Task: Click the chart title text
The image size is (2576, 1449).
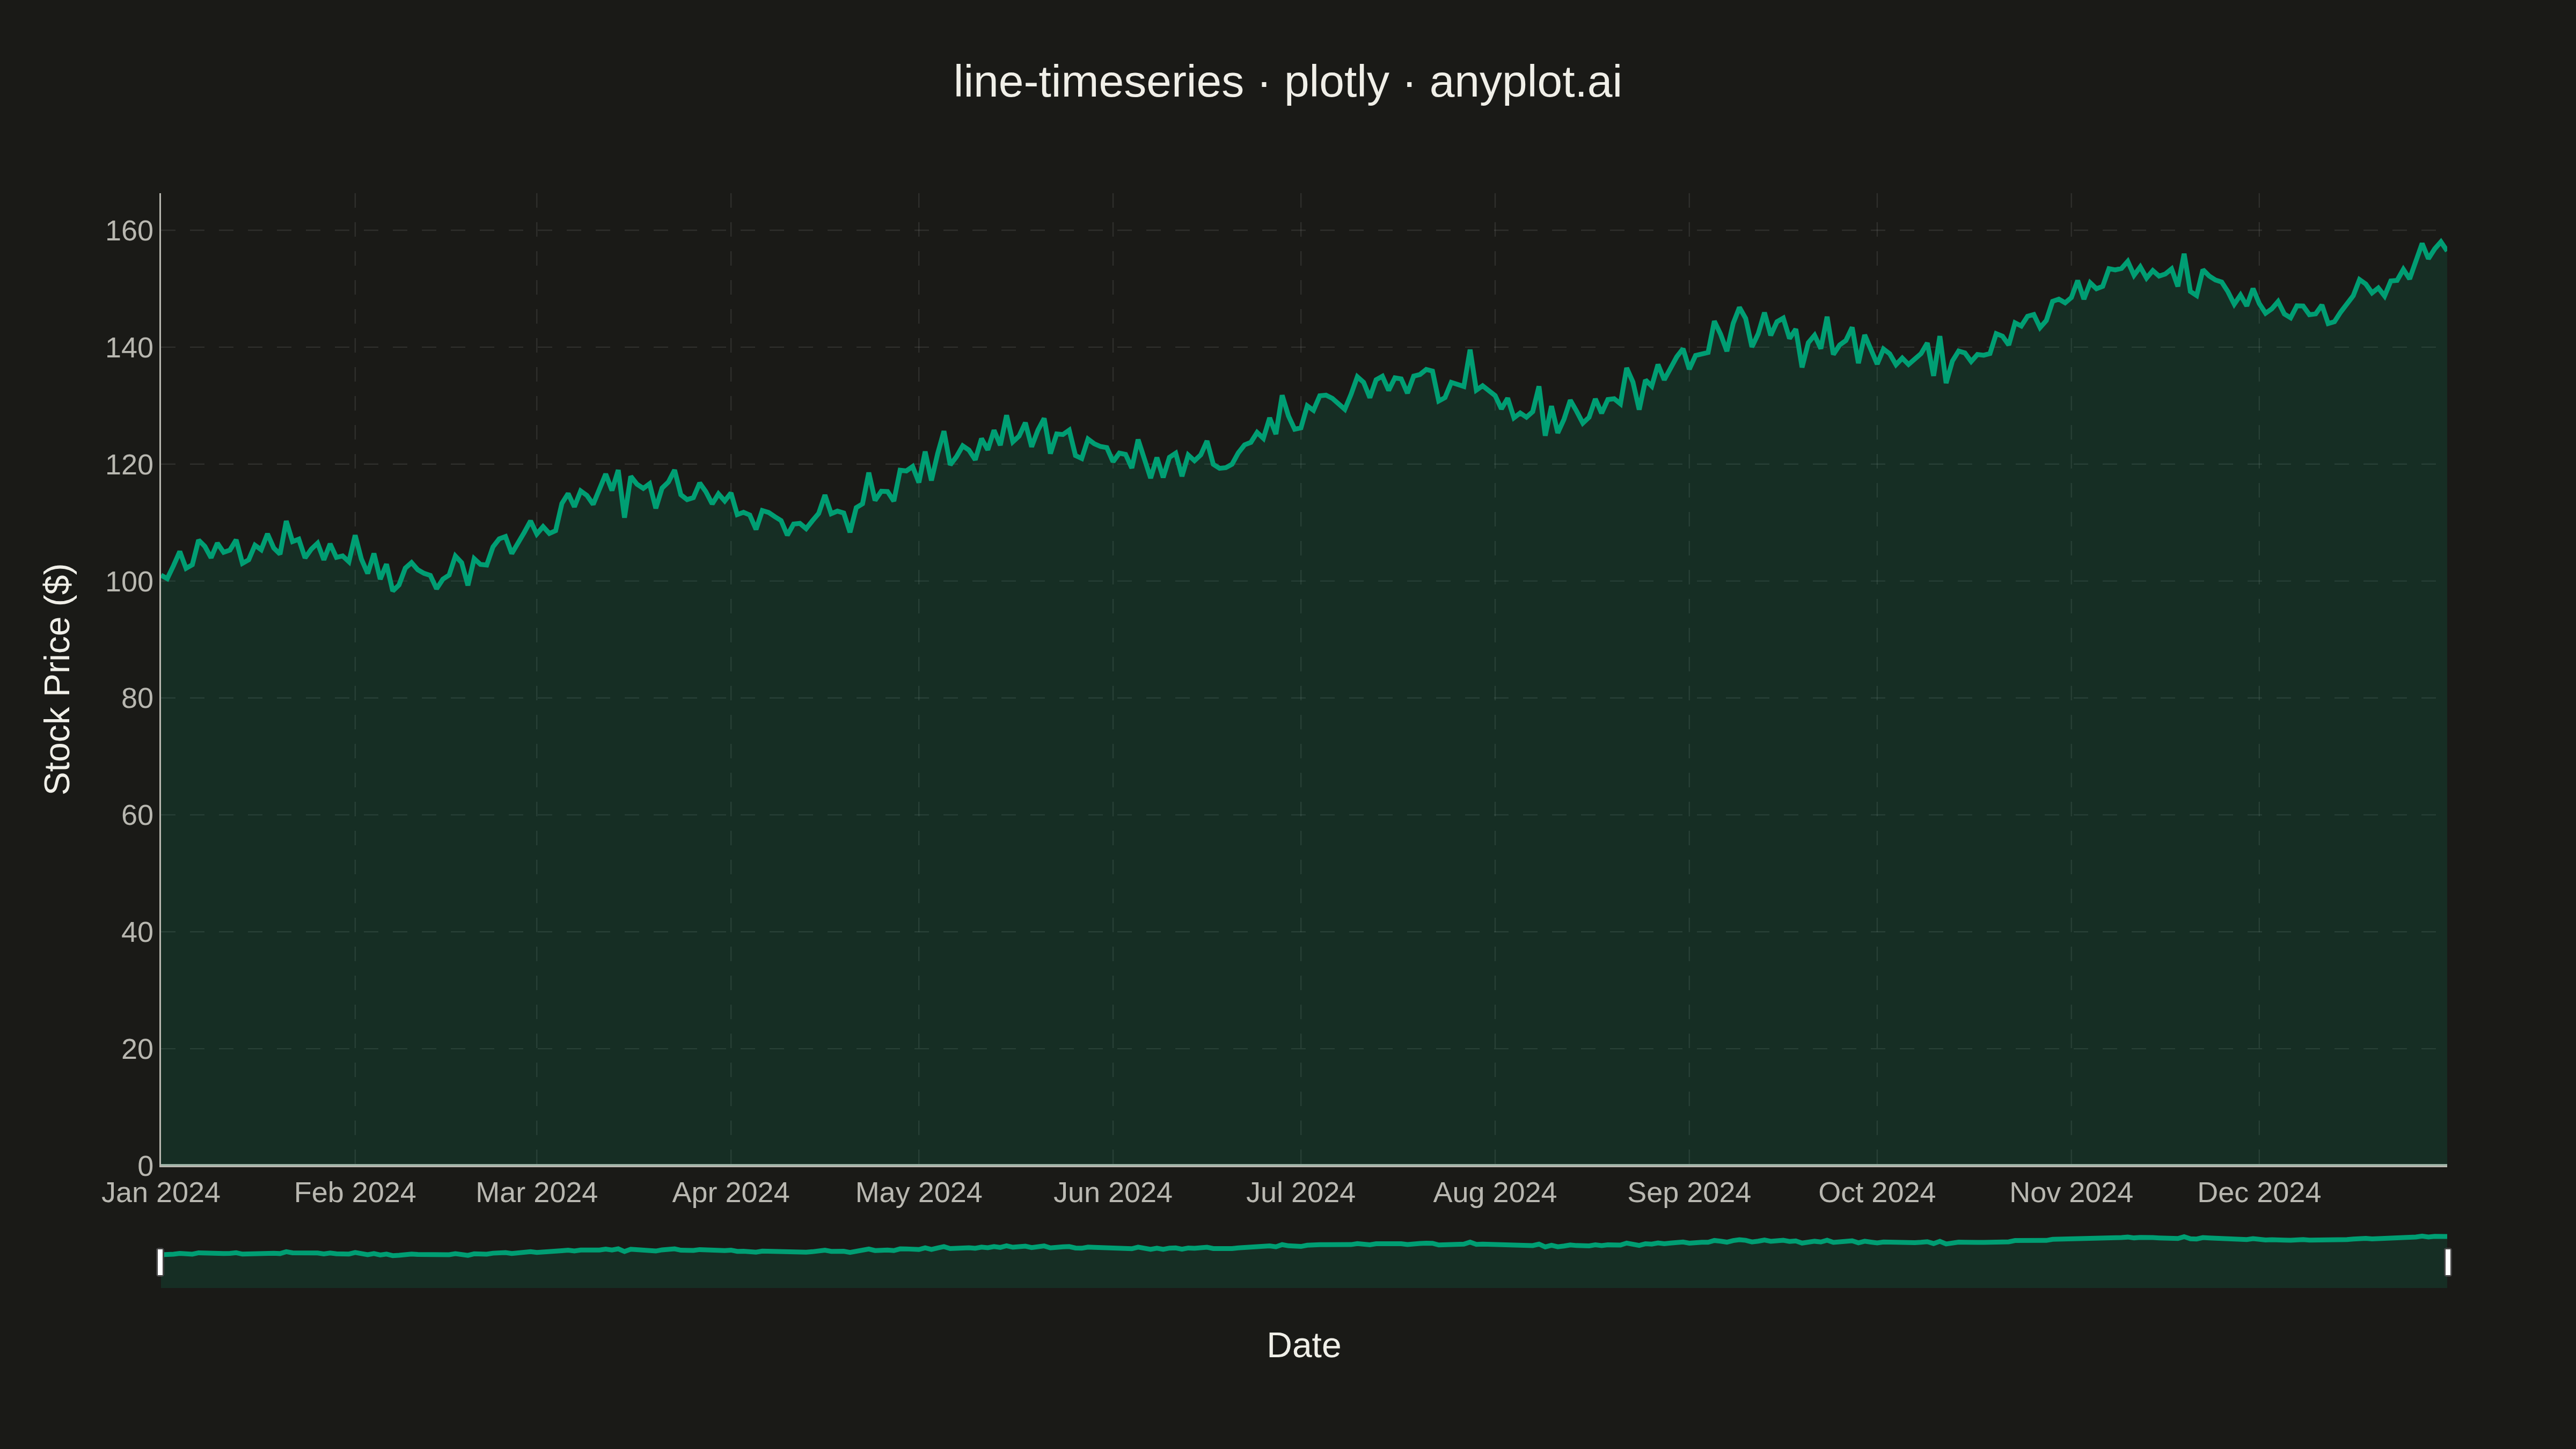Action: pos(1287,81)
